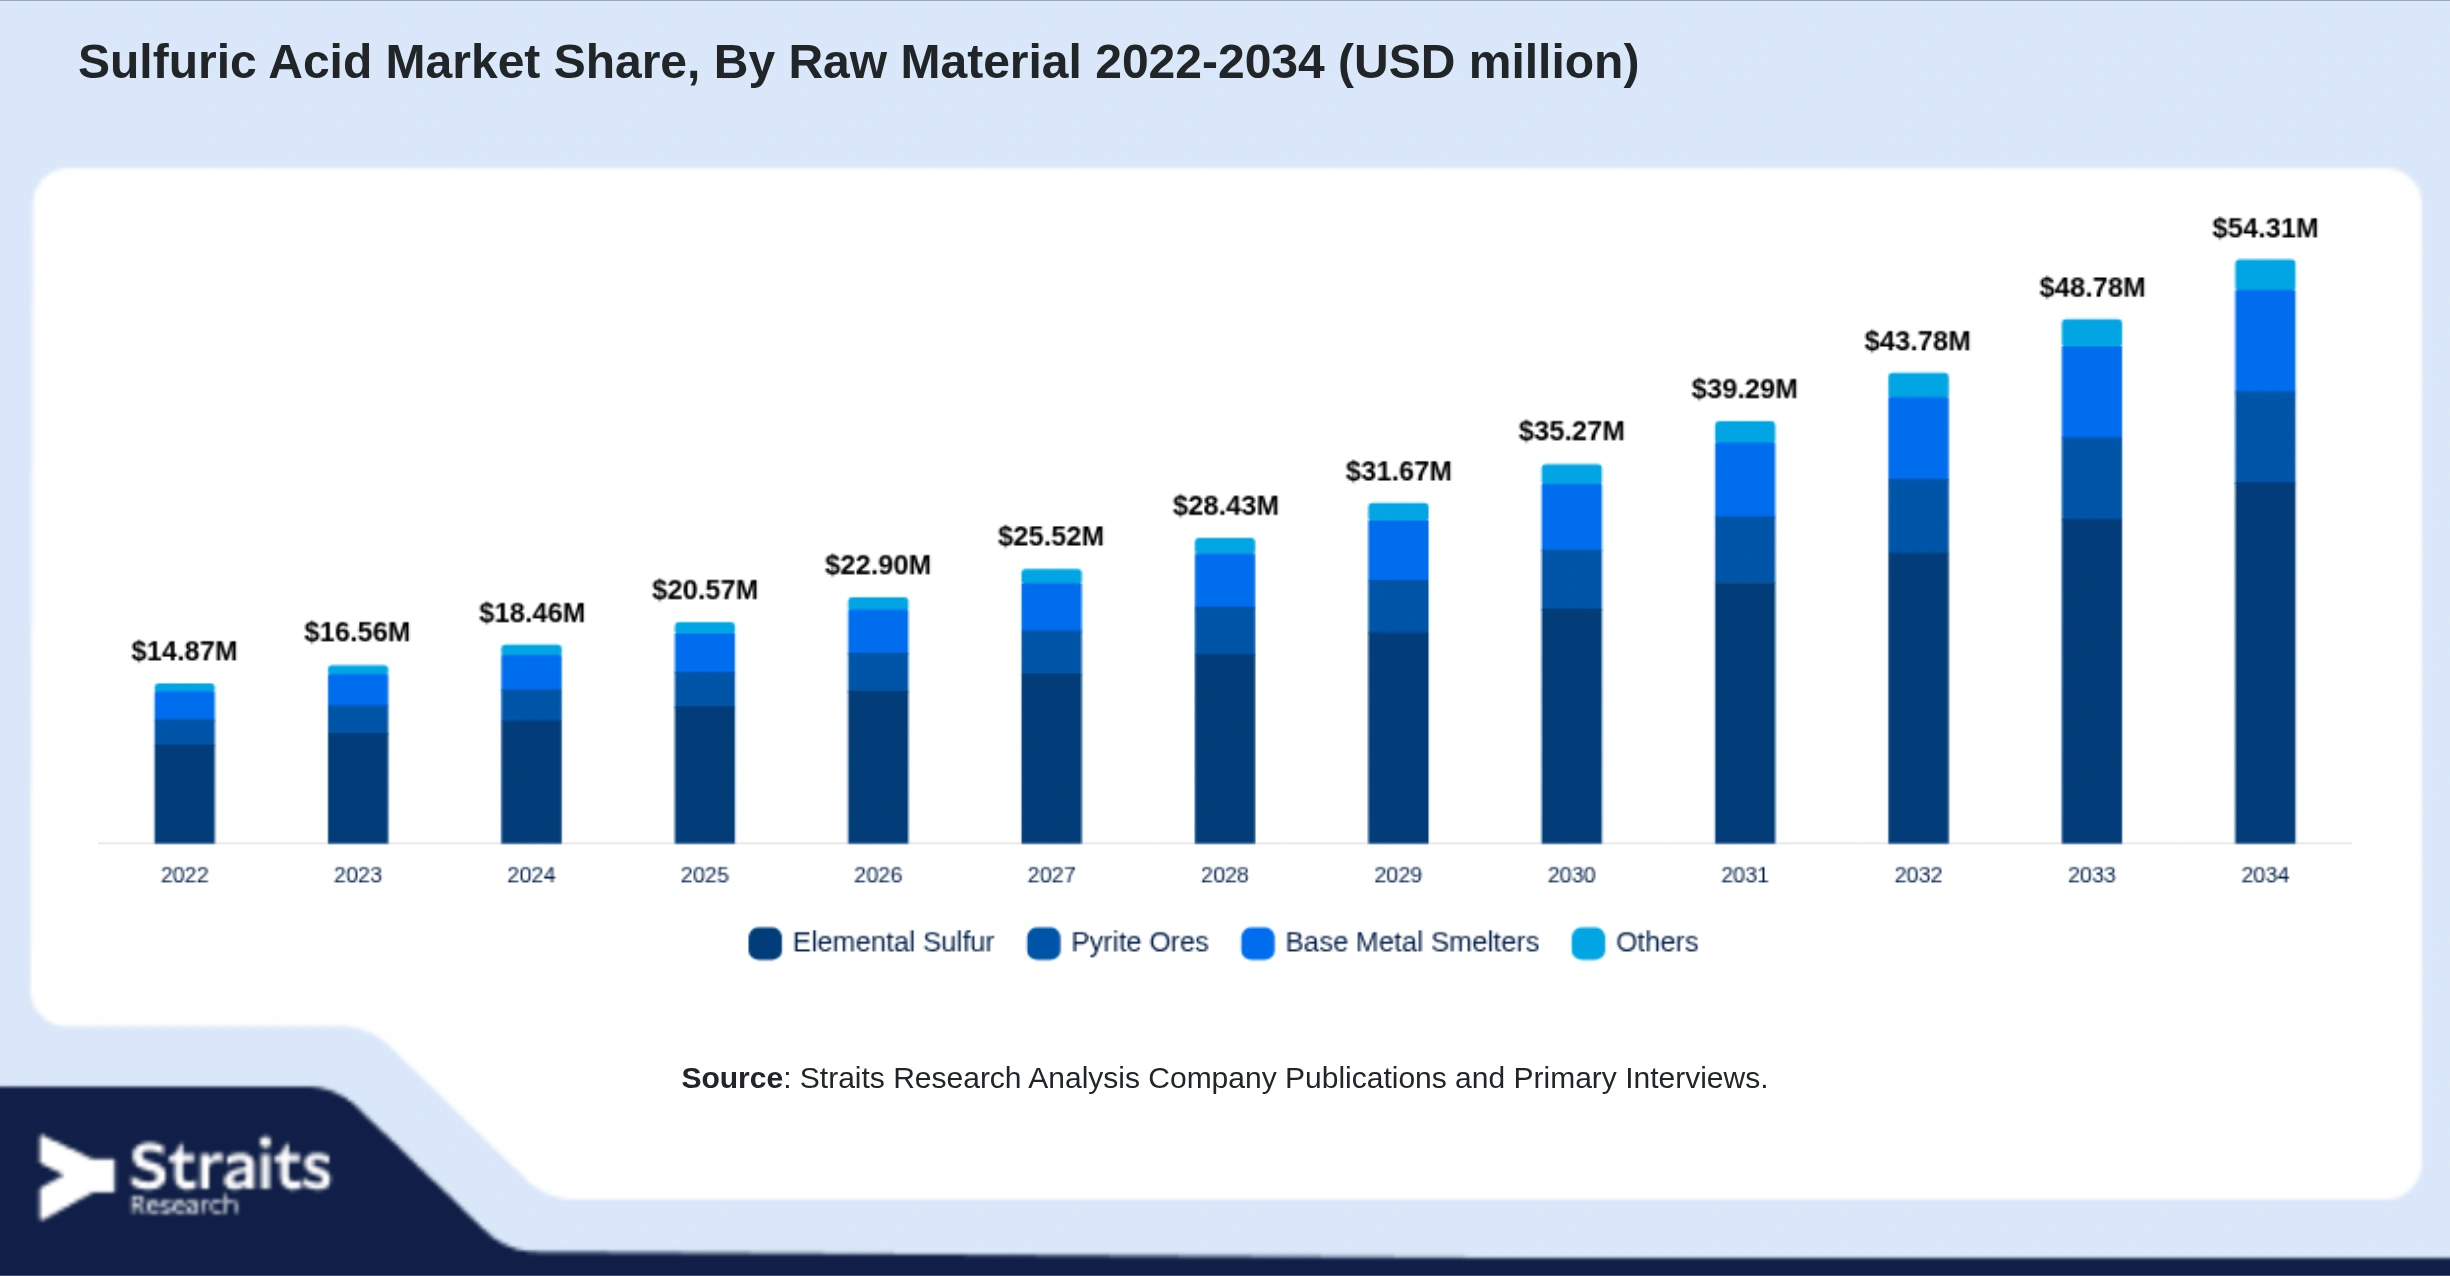Viewport: 2450px width, 1276px height.
Task: Select the 2034 stacked bar
Action: (x=2265, y=551)
